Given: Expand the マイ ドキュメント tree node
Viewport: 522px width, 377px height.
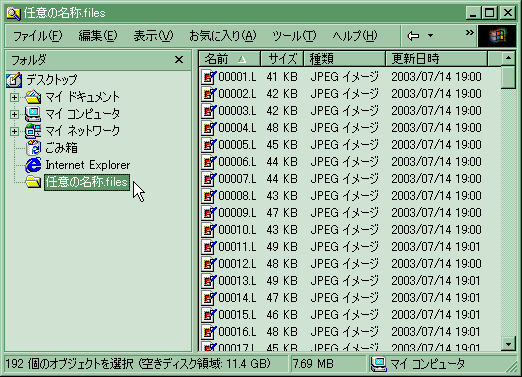Looking at the screenshot, I should 14,97.
